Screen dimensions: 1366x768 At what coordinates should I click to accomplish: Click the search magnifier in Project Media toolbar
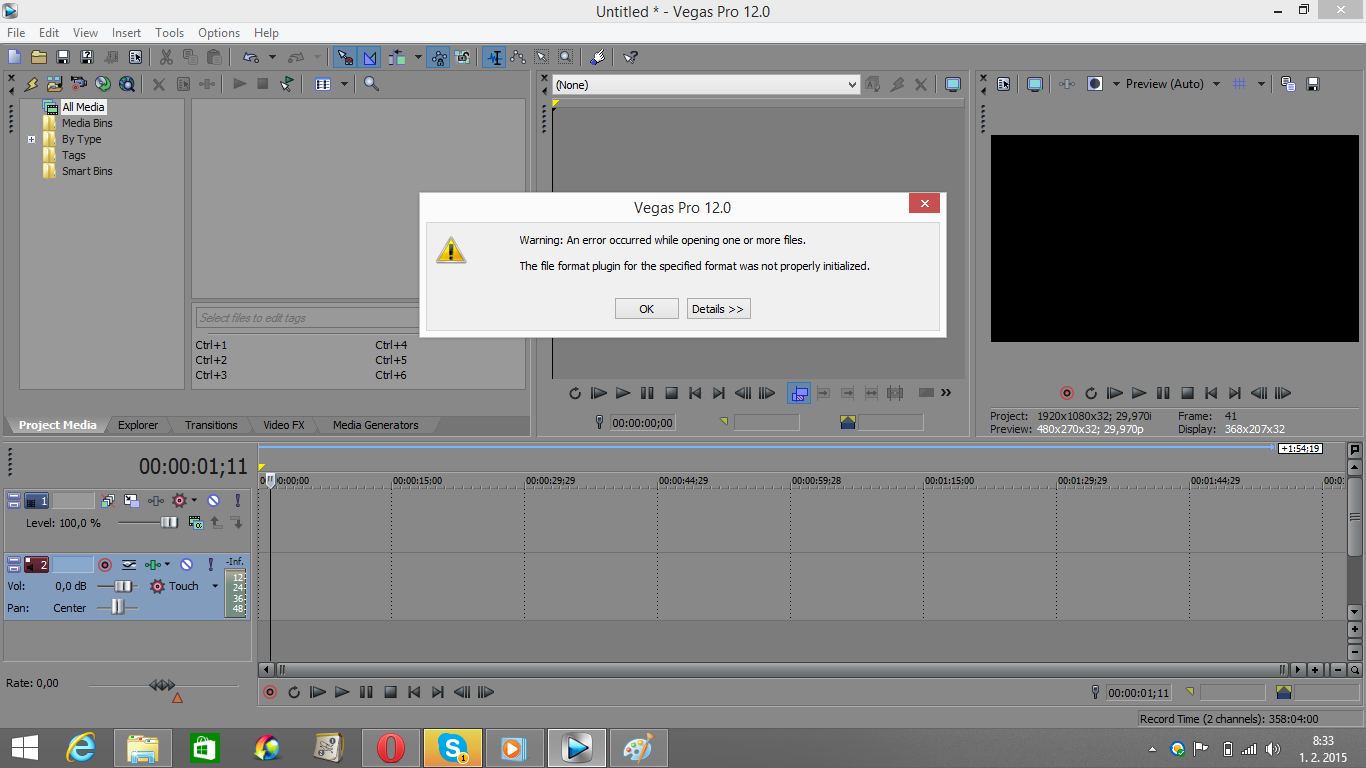(x=371, y=84)
